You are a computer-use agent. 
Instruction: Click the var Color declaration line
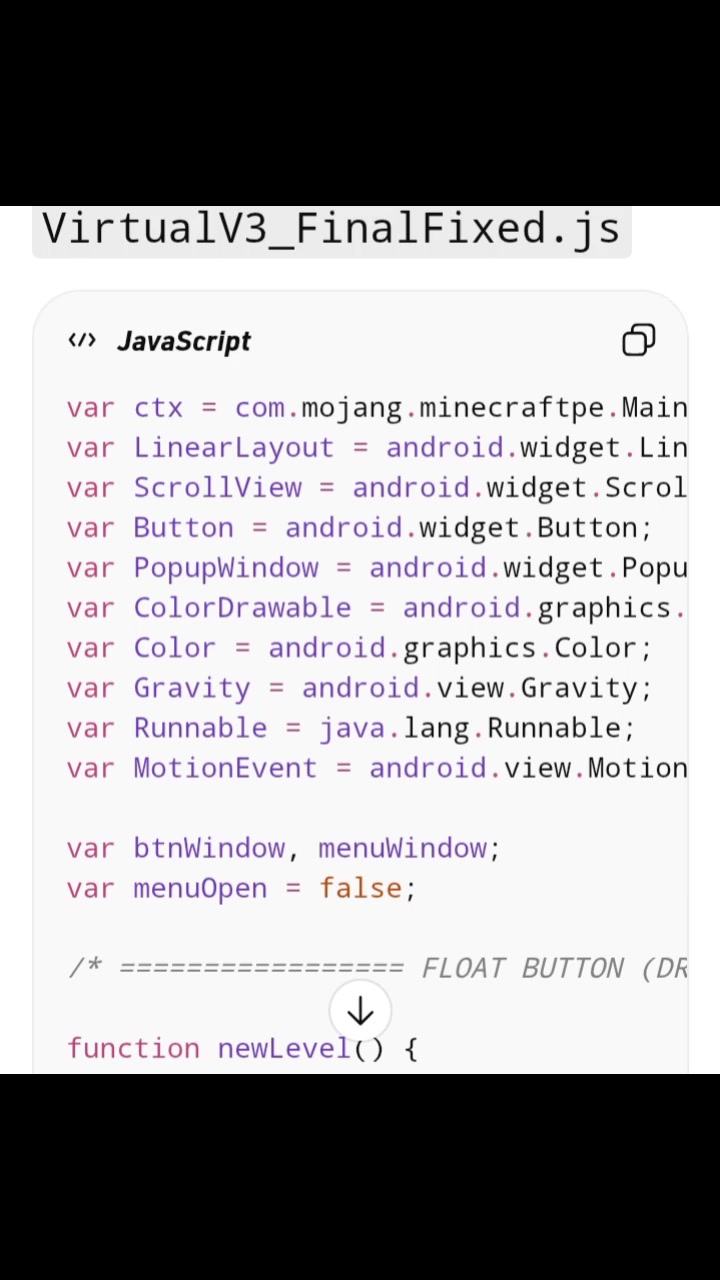point(359,648)
